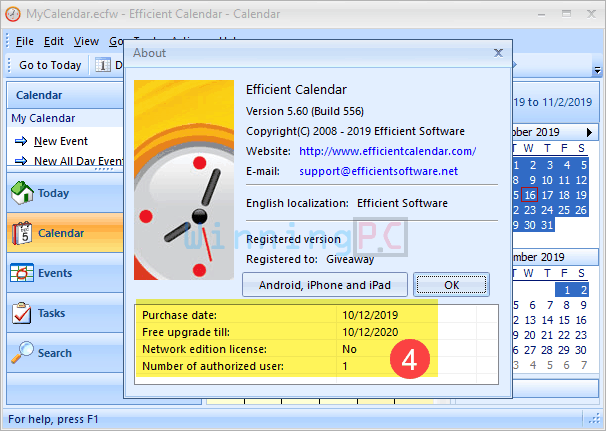
Task: Select October 16 in mini calendar
Action: pos(529,195)
